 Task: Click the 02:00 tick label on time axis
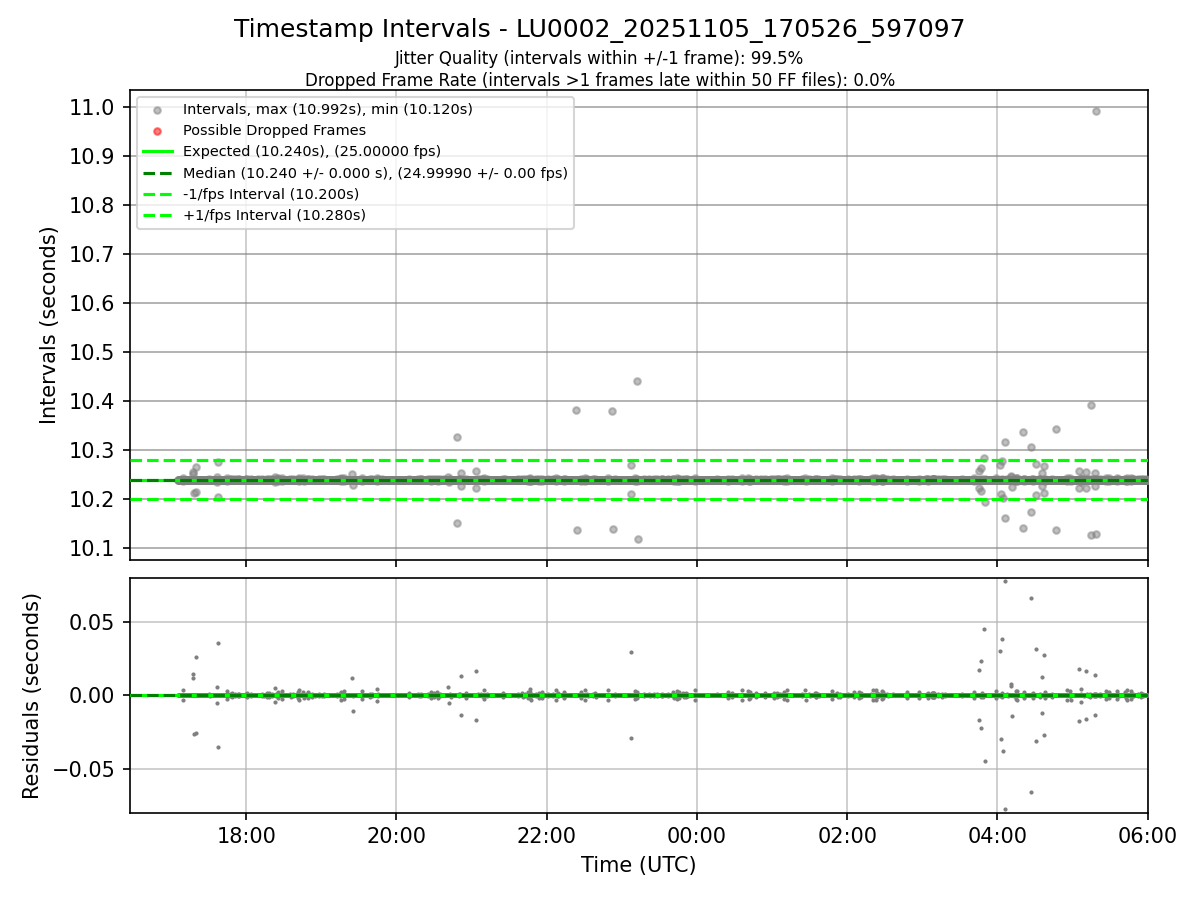click(x=847, y=834)
